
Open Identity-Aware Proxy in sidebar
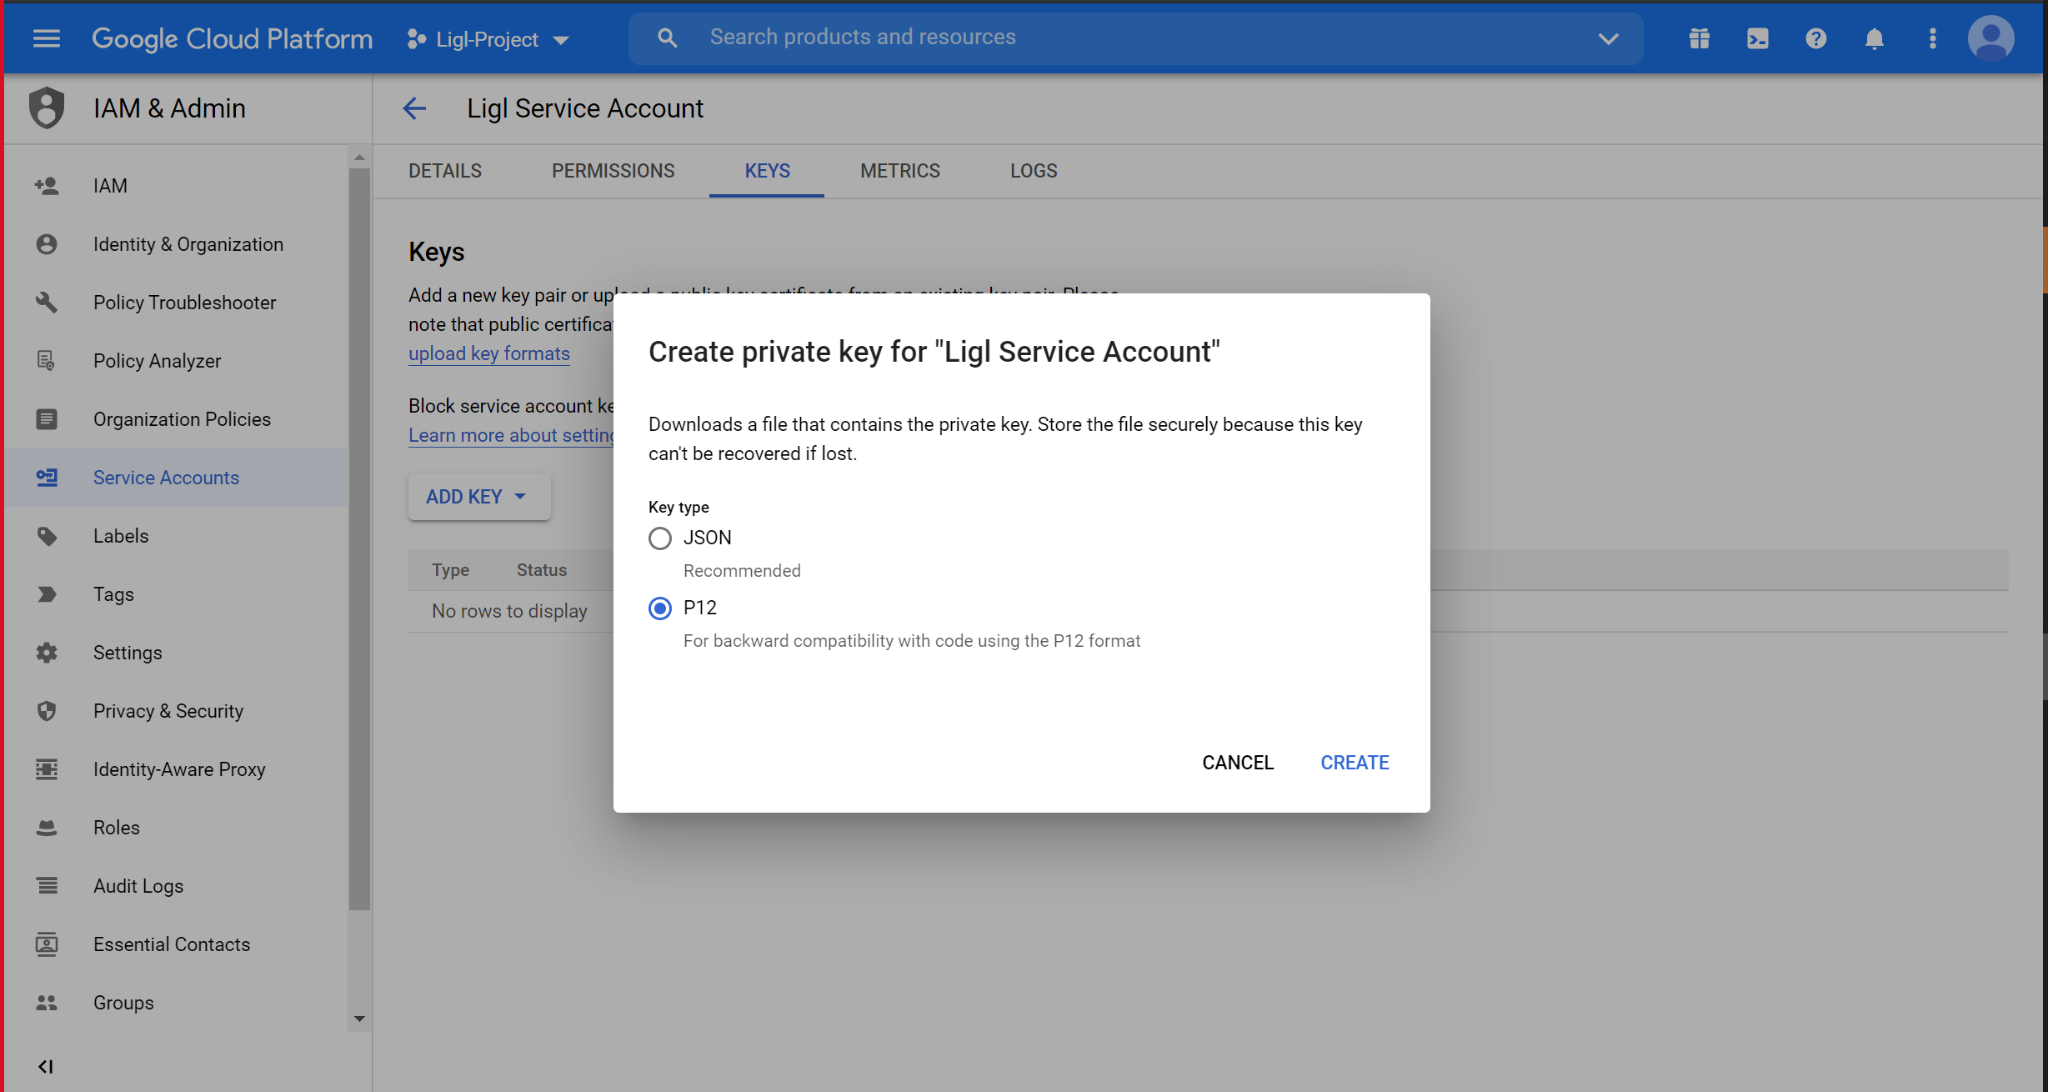tap(176, 769)
